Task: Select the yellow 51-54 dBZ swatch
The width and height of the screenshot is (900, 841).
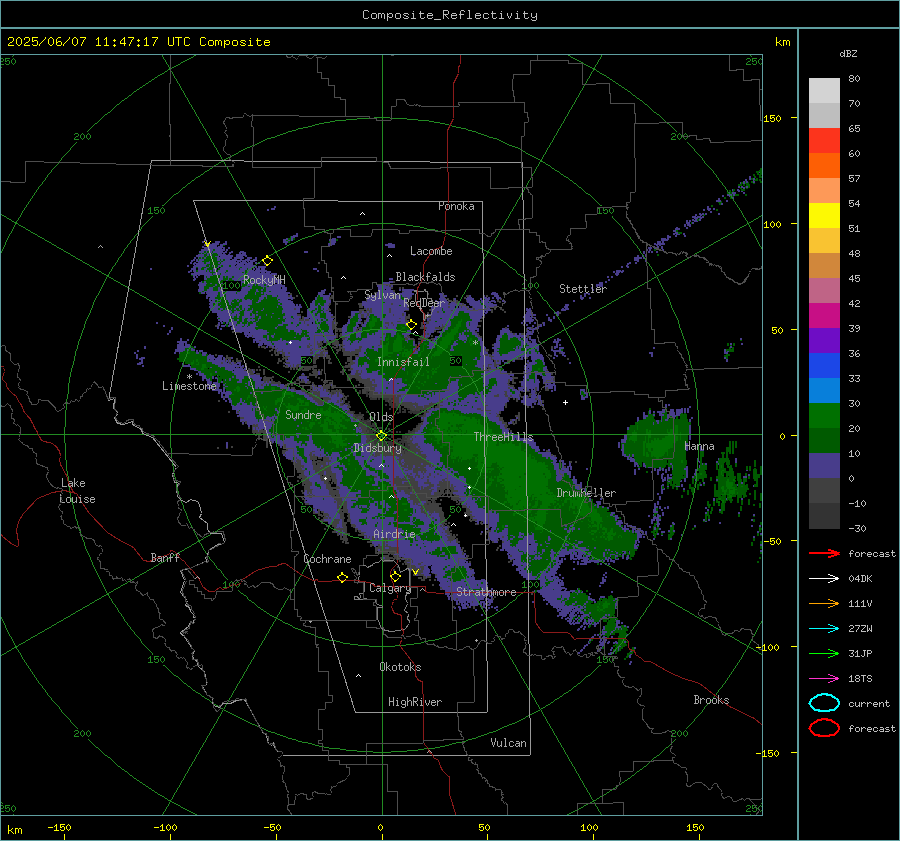Action: (x=824, y=216)
